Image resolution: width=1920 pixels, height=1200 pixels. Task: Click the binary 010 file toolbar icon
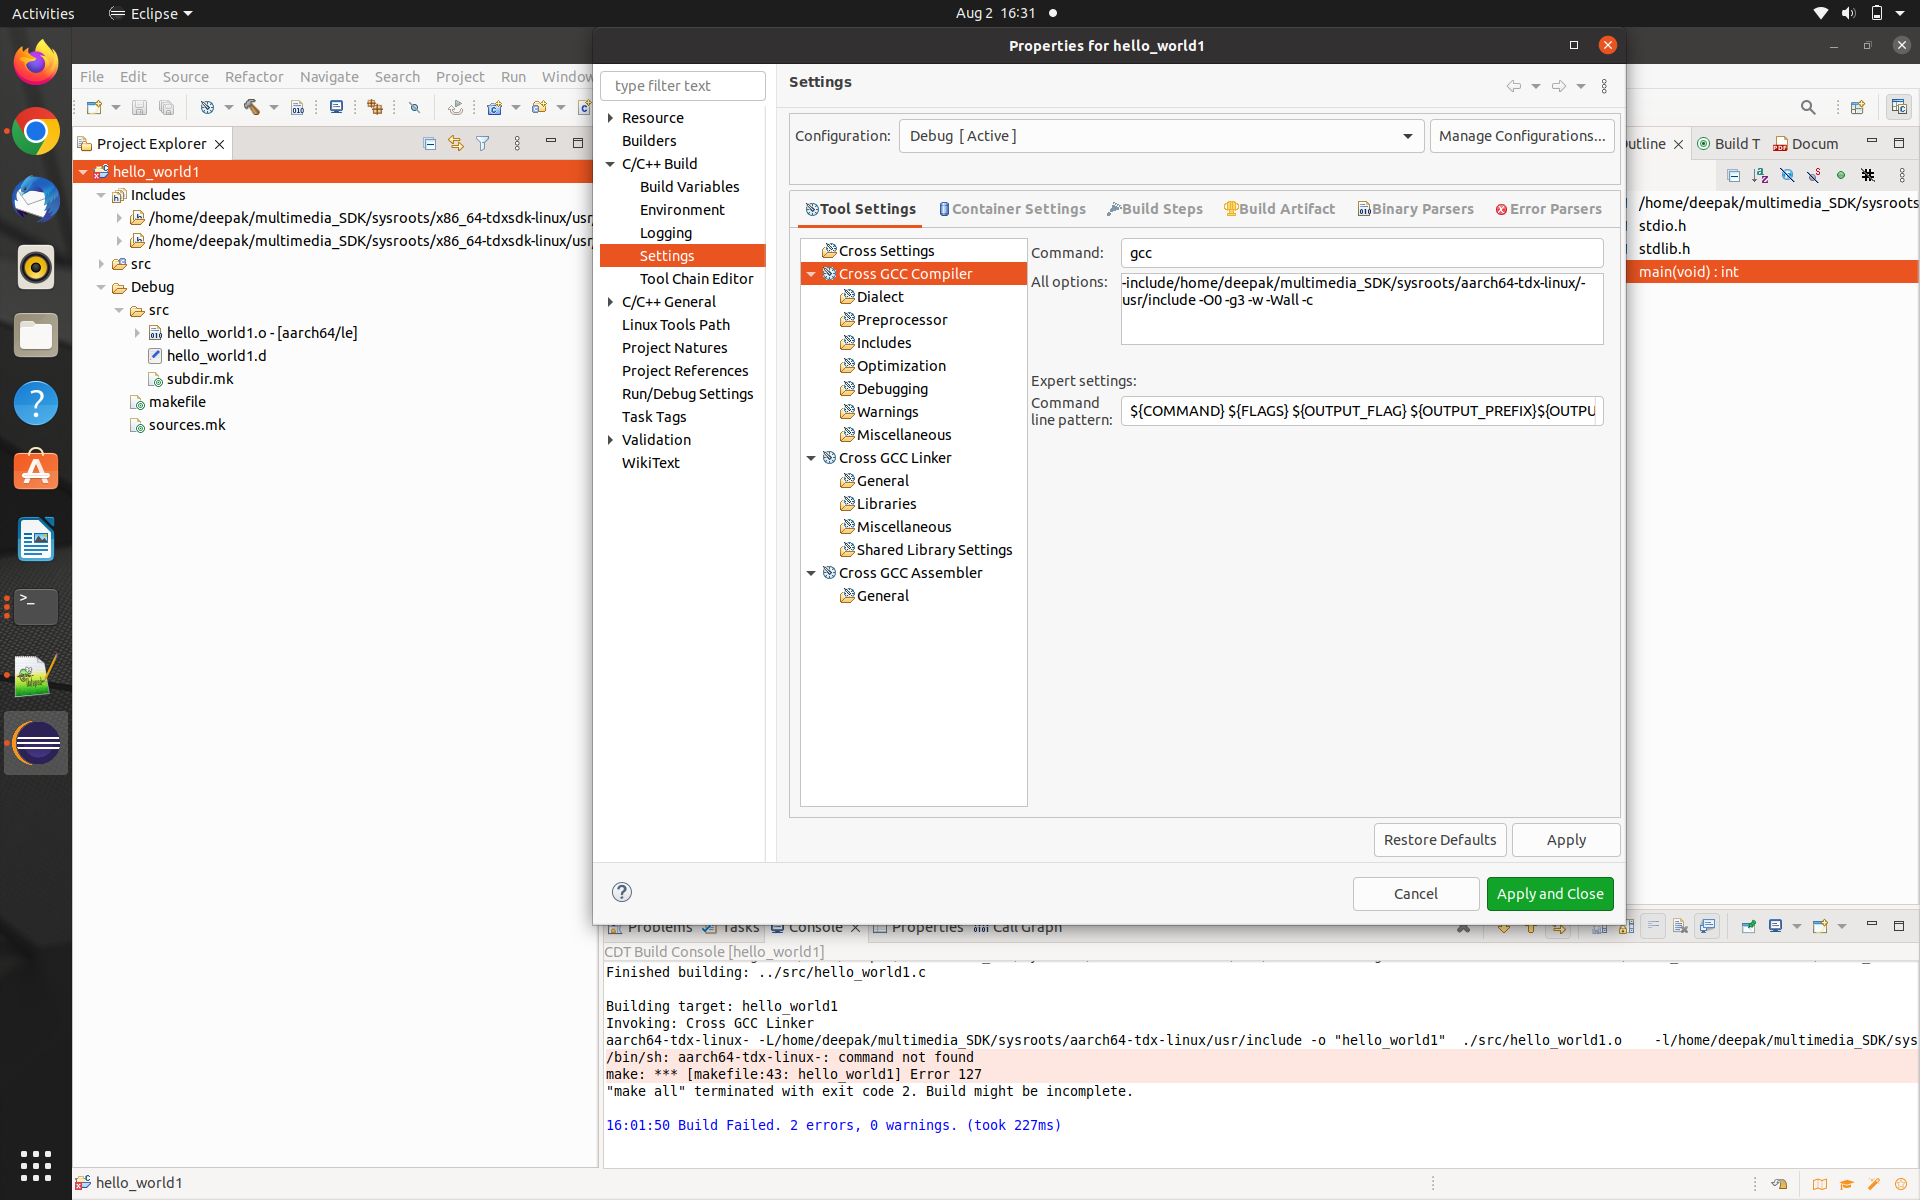pos(298,107)
